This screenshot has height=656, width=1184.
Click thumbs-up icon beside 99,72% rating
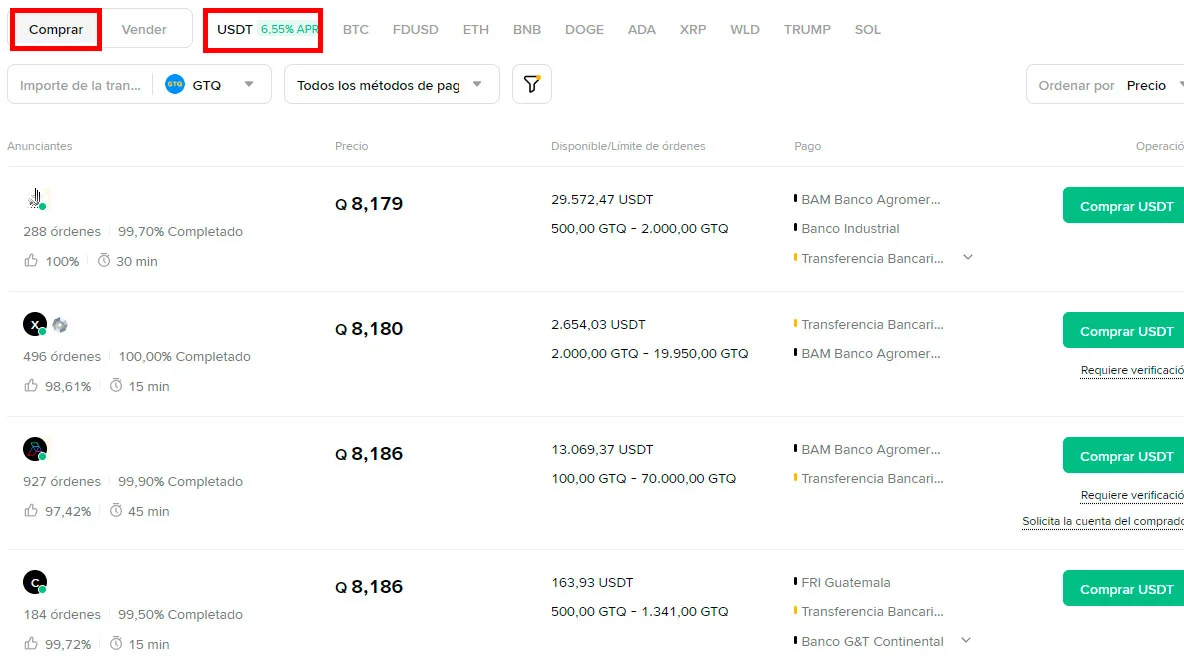pos(31,644)
